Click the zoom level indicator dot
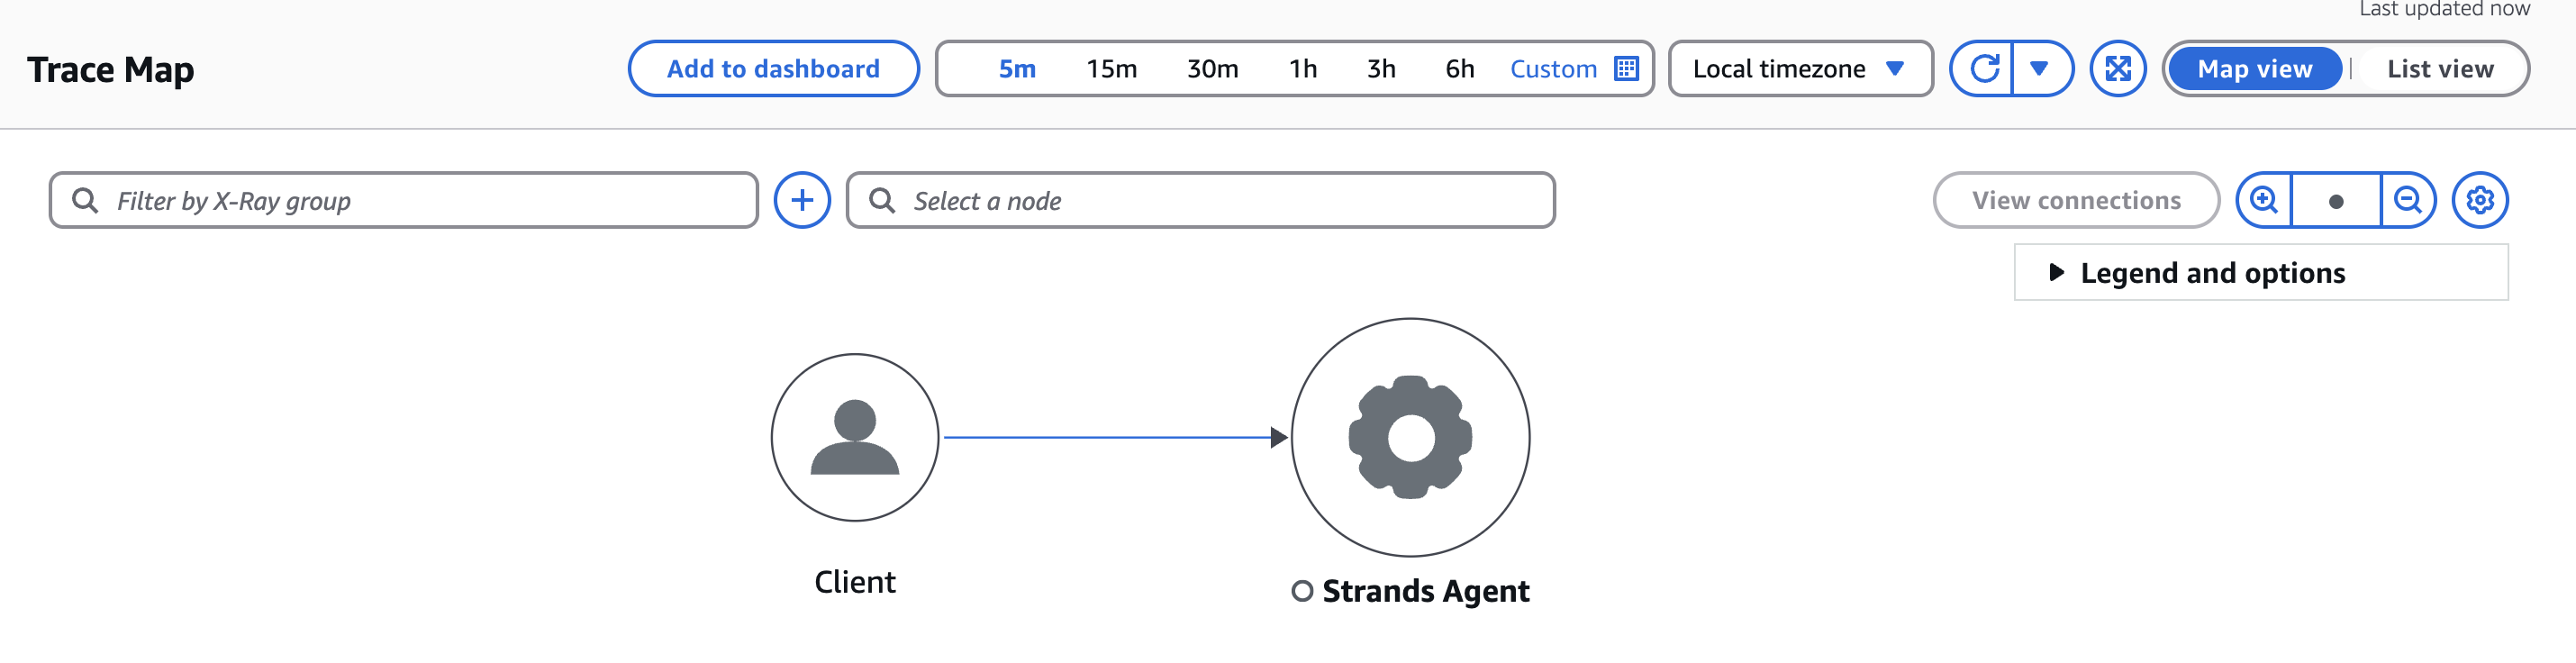The image size is (2576, 663). click(2338, 200)
